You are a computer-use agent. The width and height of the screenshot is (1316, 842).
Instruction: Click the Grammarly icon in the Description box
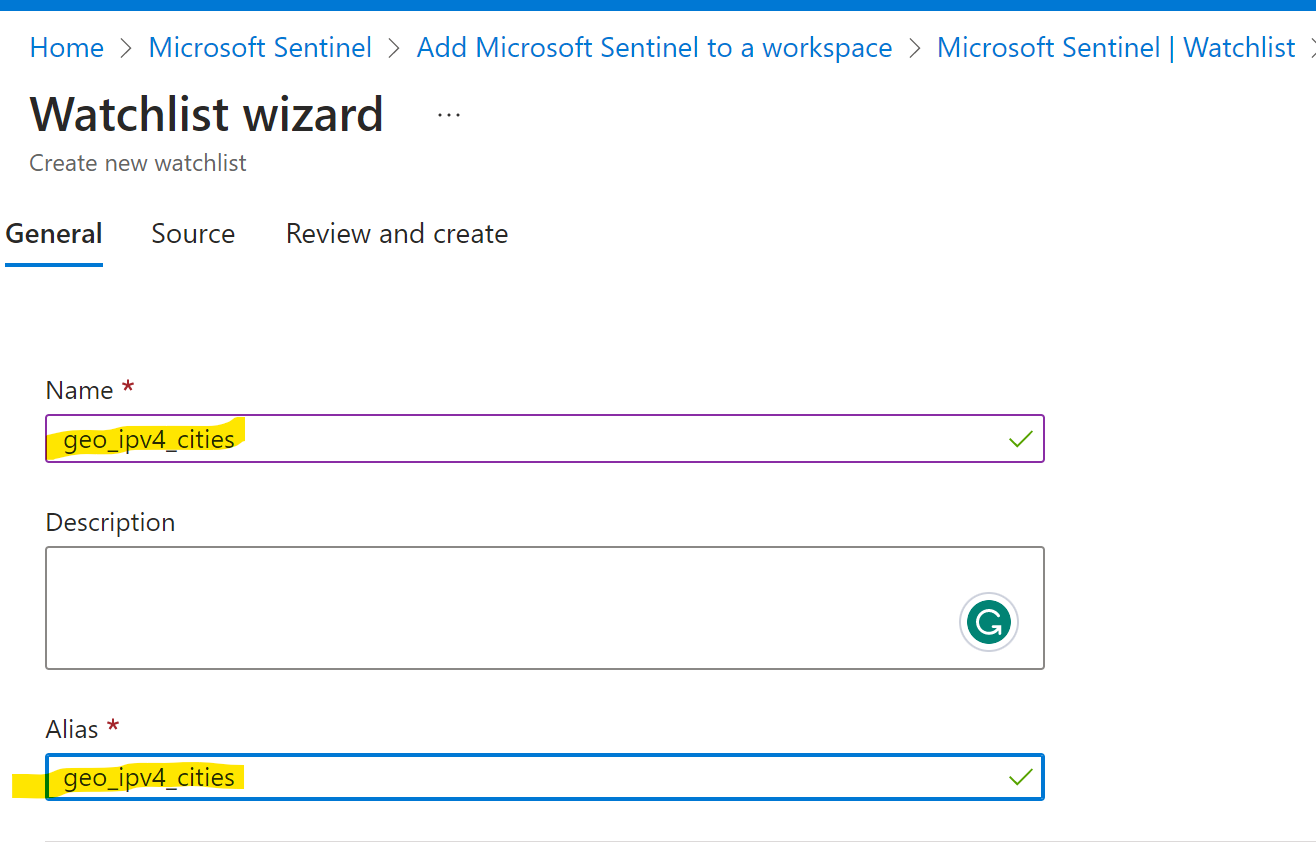click(988, 622)
